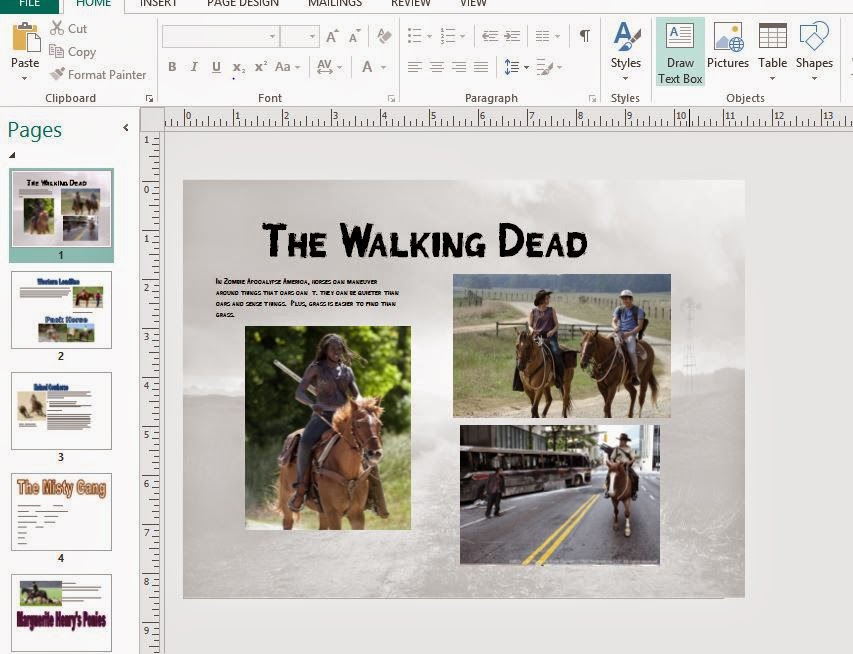
Task: Toggle Italic formatting
Action: pyautogui.click(x=194, y=67)
